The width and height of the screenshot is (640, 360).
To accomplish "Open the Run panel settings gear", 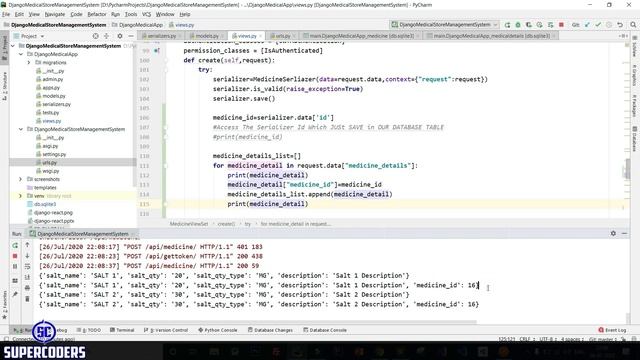I will point(613,233).
